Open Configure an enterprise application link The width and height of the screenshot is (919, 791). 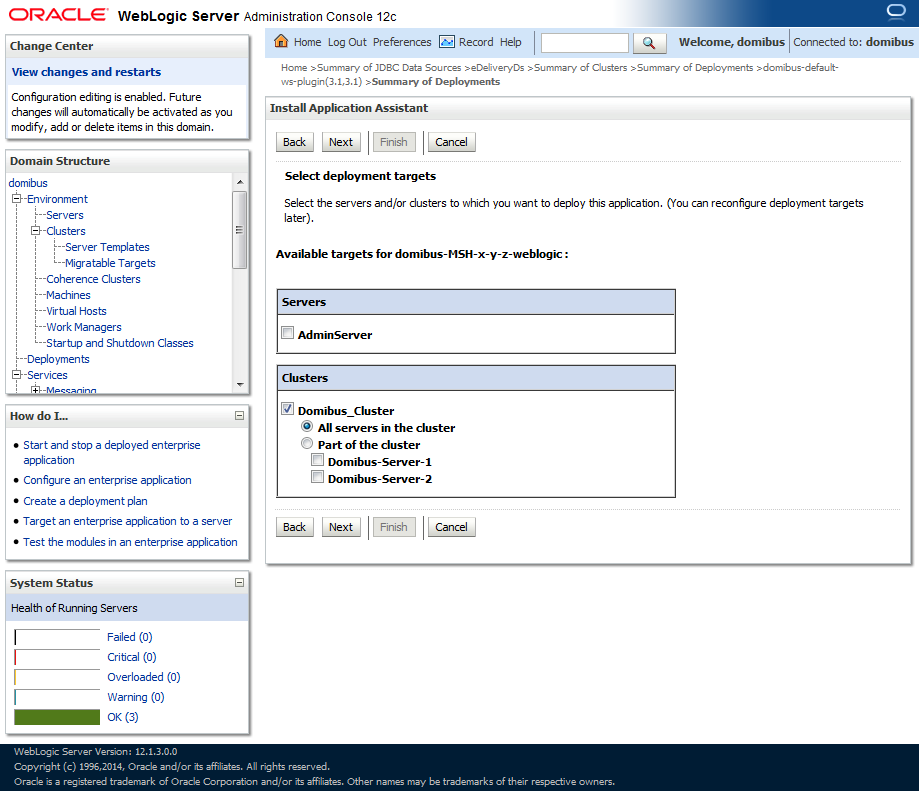coord(107,480)
